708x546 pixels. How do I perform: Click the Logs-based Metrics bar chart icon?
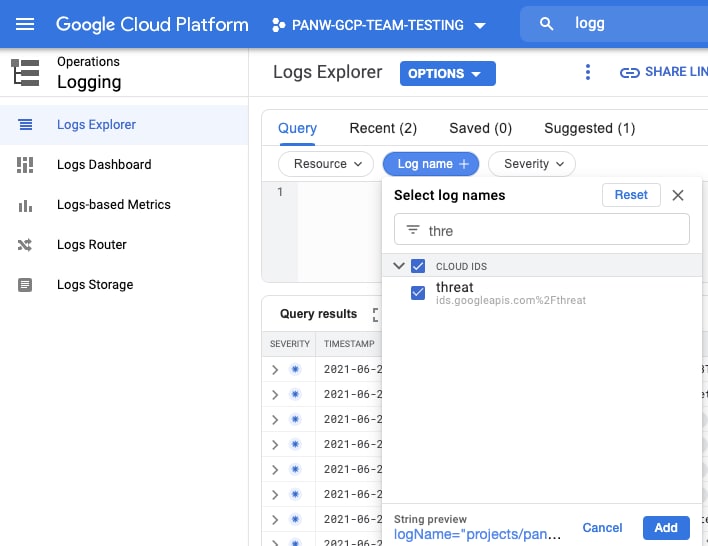pos(25,205)
